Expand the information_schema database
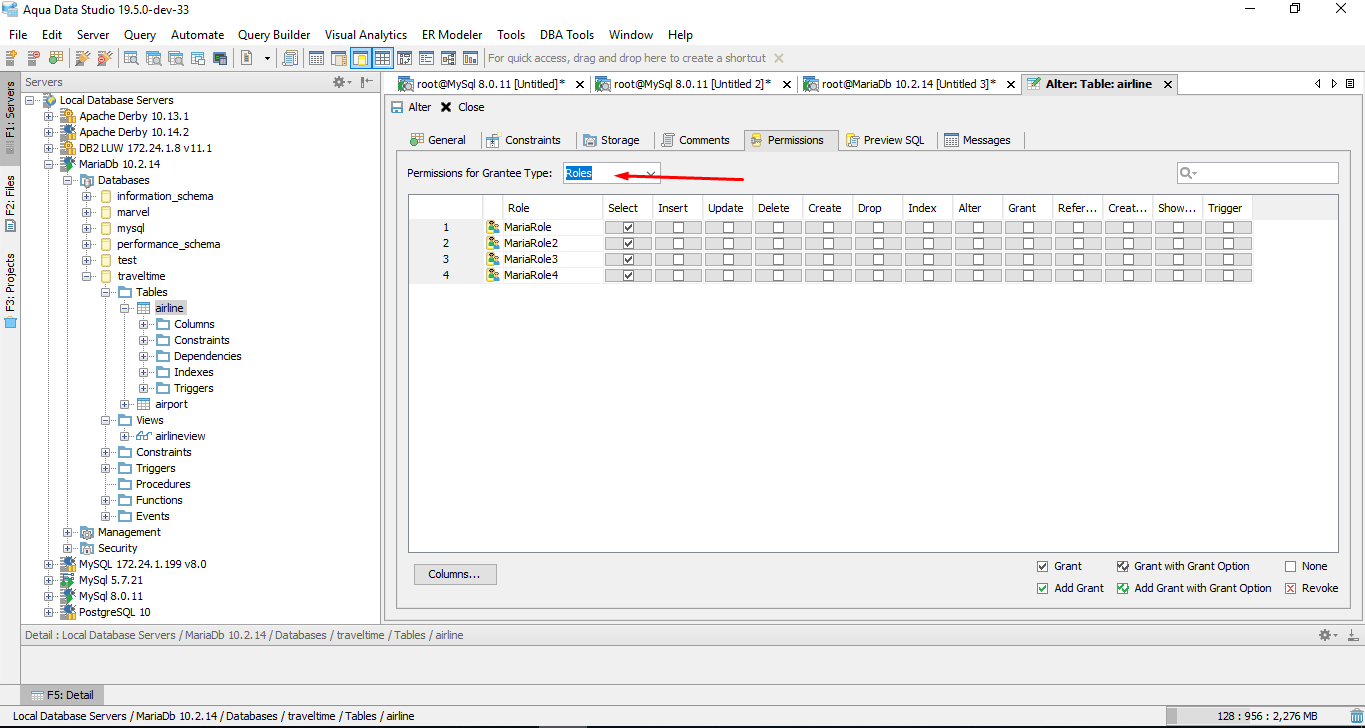This screenshot has height=728, width=1365. click(x=87, y=196)
